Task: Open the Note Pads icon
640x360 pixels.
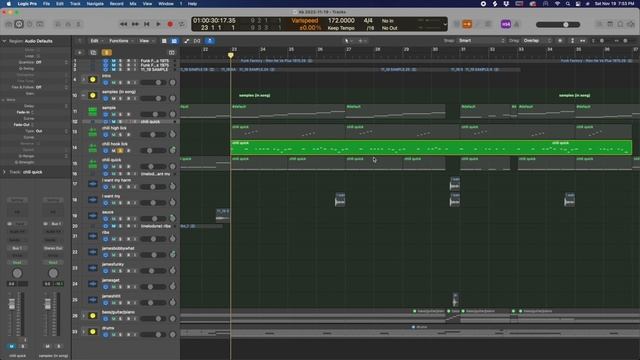Action: [x=610, y=24]
